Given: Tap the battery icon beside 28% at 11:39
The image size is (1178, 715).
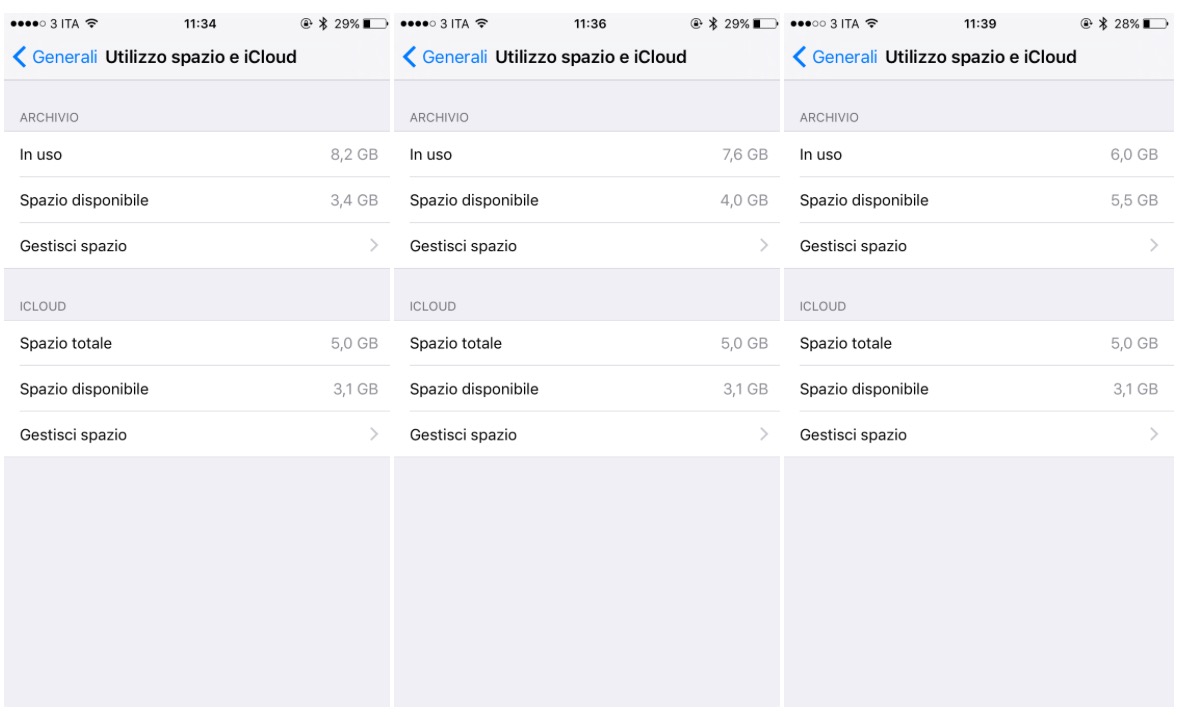Looking at the screenshot, I should point(1155,23).
